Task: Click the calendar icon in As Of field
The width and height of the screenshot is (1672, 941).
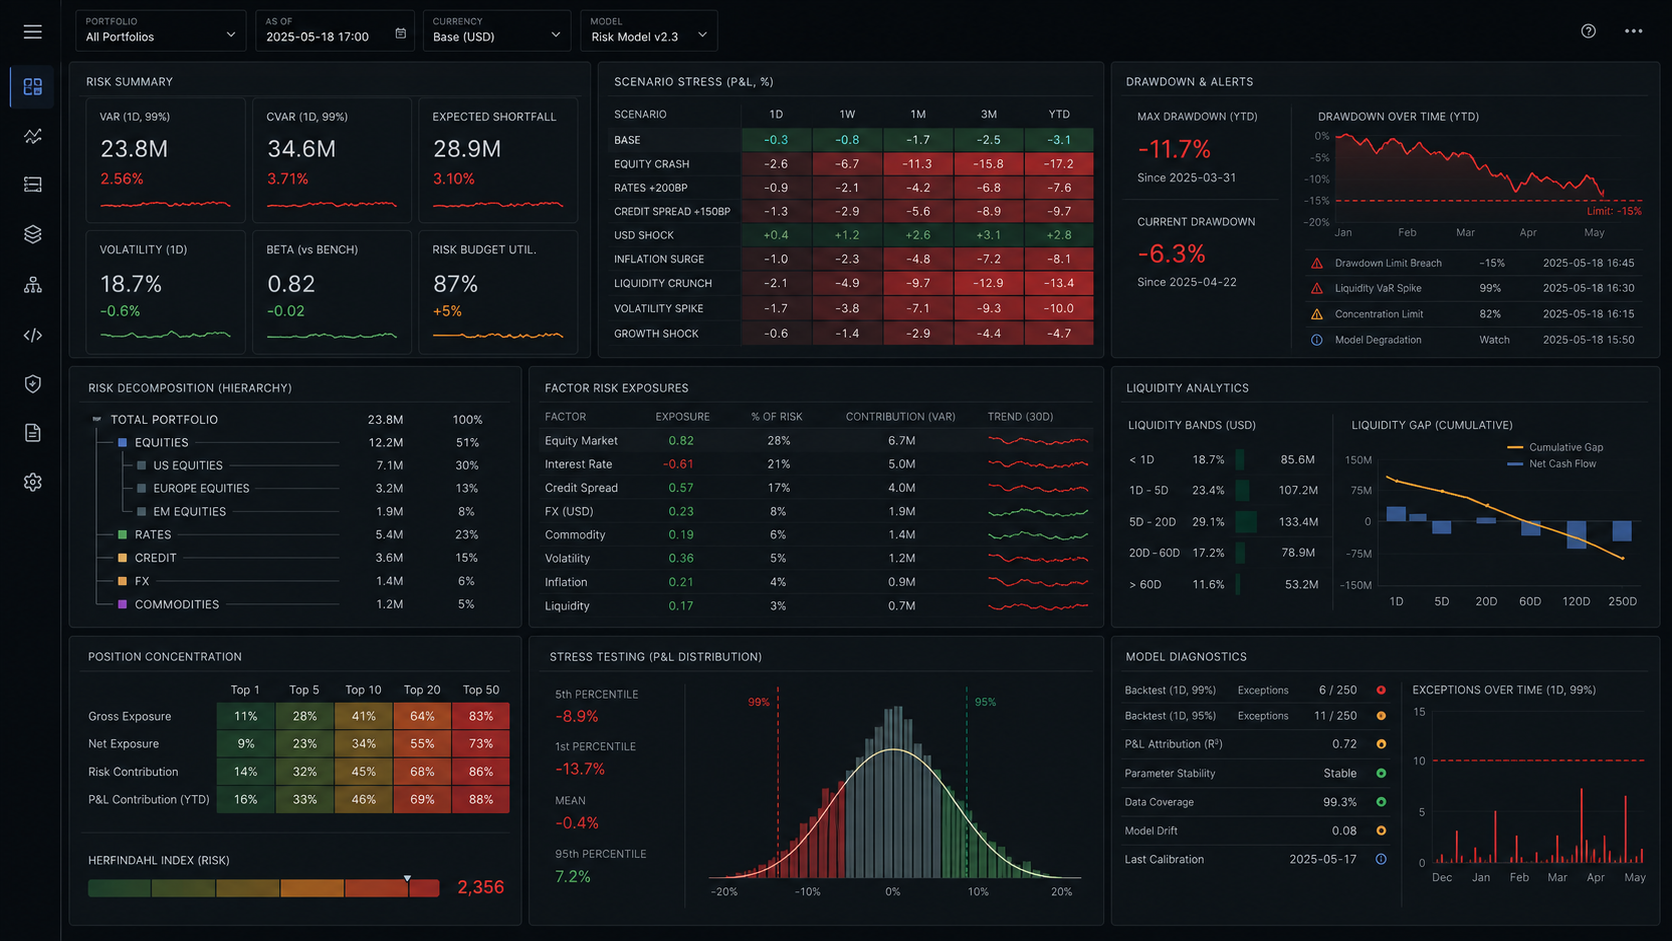Action: [x=401, y=33]
